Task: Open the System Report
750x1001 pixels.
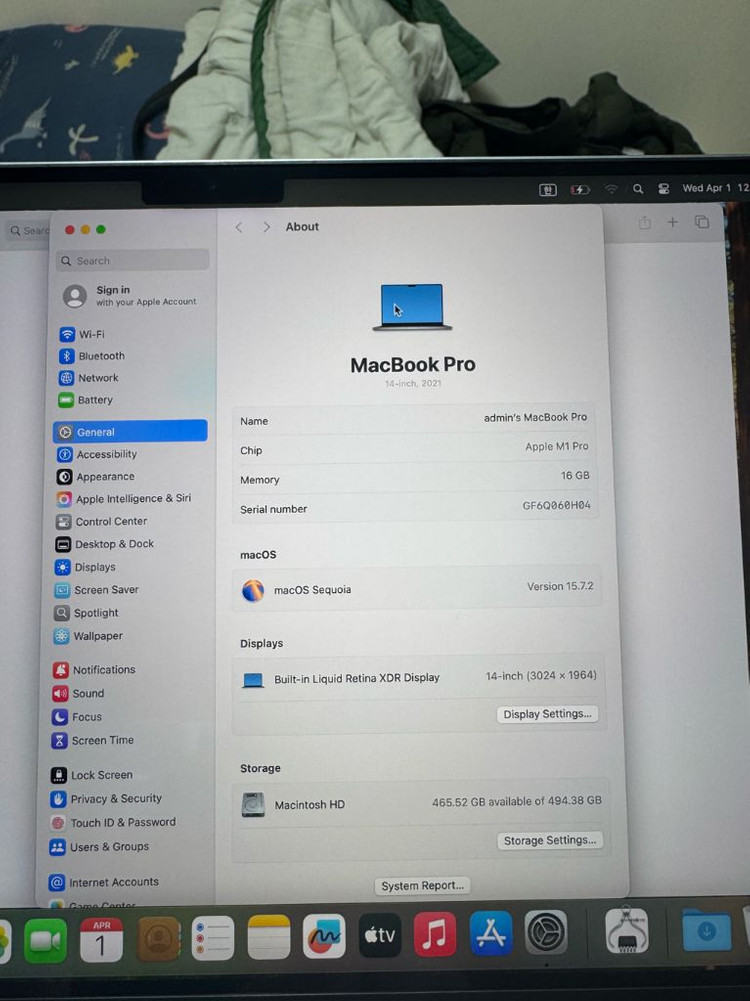Action: (422, 885)
